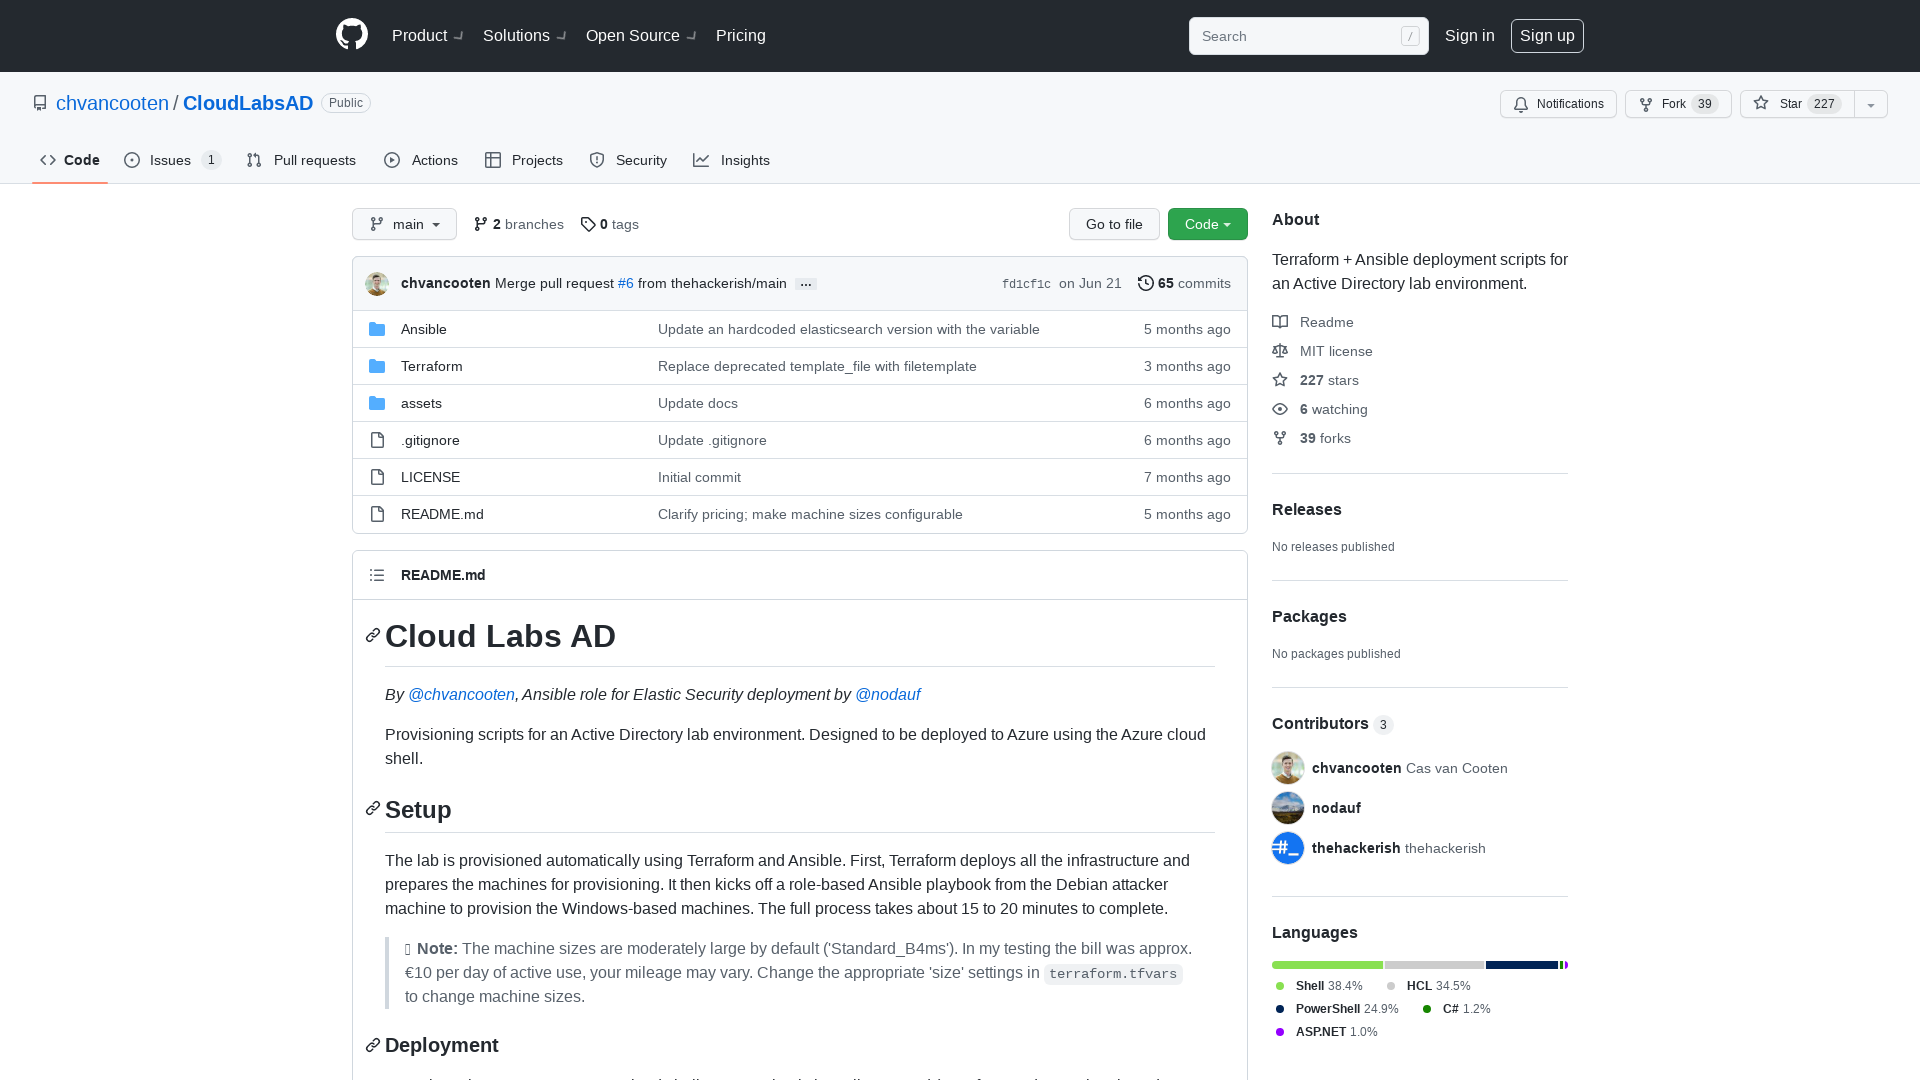Click the tag icon next to 0 tags
This screenshot has height=1080, width=1920.
(588, 224)
